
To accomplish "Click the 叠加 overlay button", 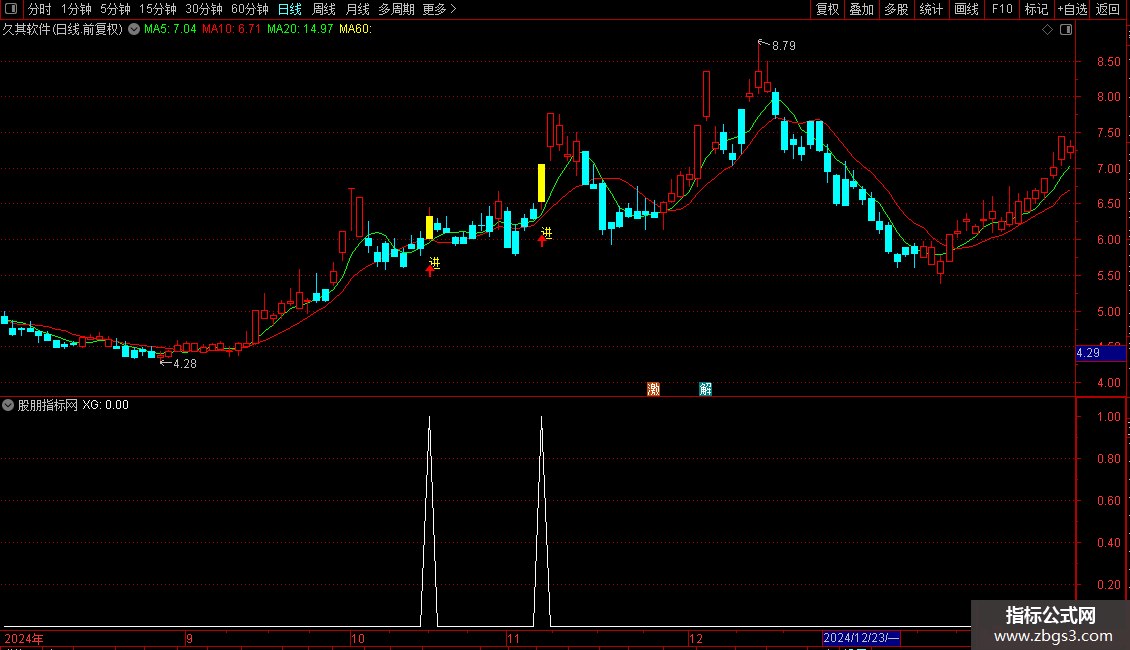I will (861, 9).
